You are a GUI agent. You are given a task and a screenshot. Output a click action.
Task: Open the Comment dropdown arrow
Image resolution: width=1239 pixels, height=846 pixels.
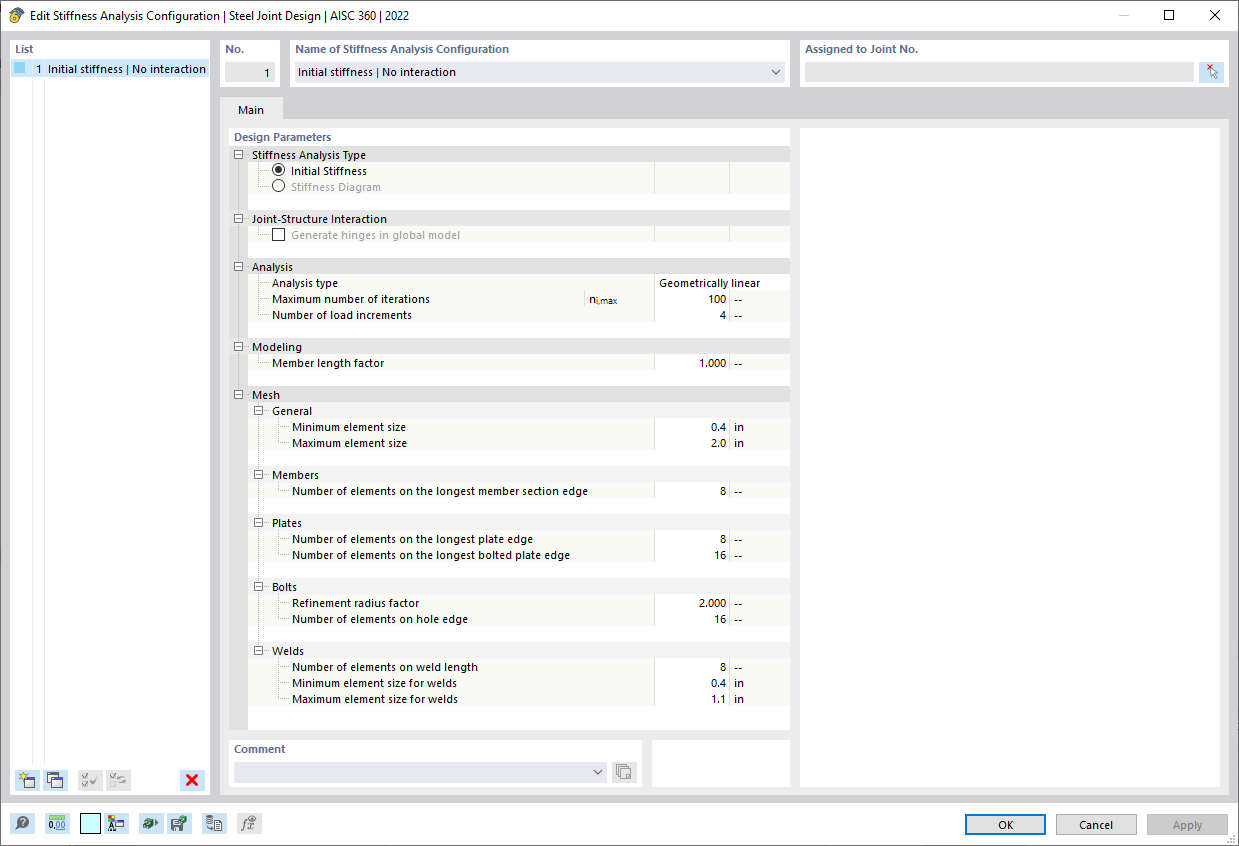[x=598, y=772]
